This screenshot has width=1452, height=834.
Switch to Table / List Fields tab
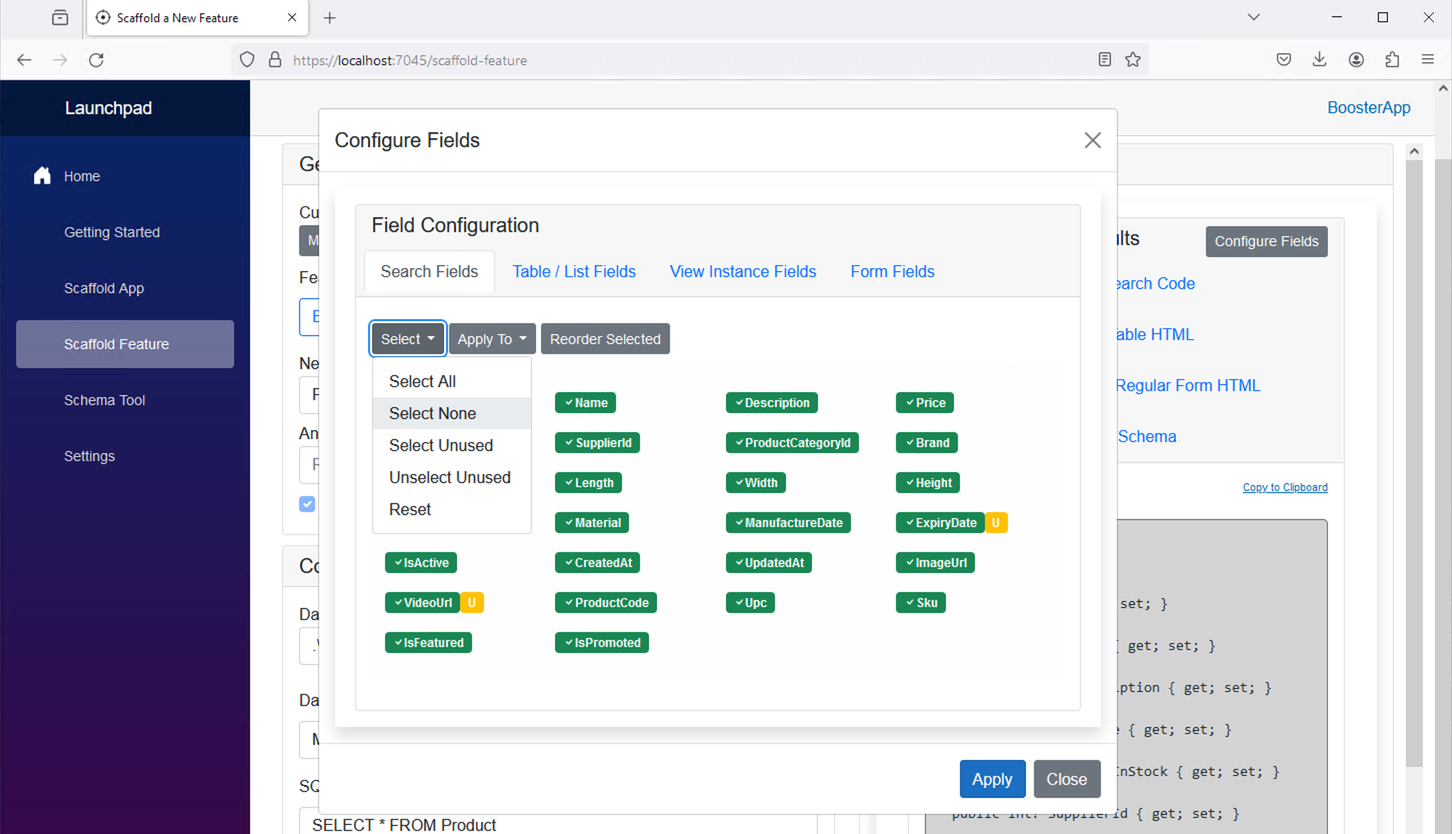[574, 272]
